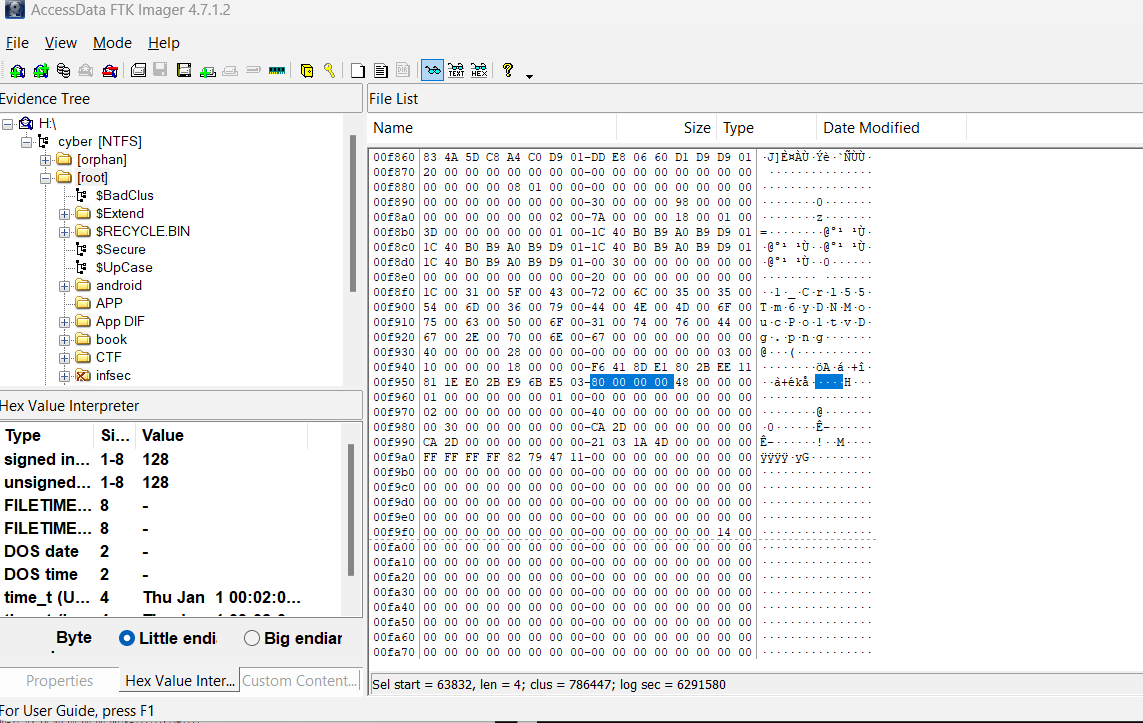Image resolution: width=1143 pixels, height=723 pixels.
Task: Expand the $RECYCLE.BIN folder
Action: pyautogui.click(x=64, y=232)
